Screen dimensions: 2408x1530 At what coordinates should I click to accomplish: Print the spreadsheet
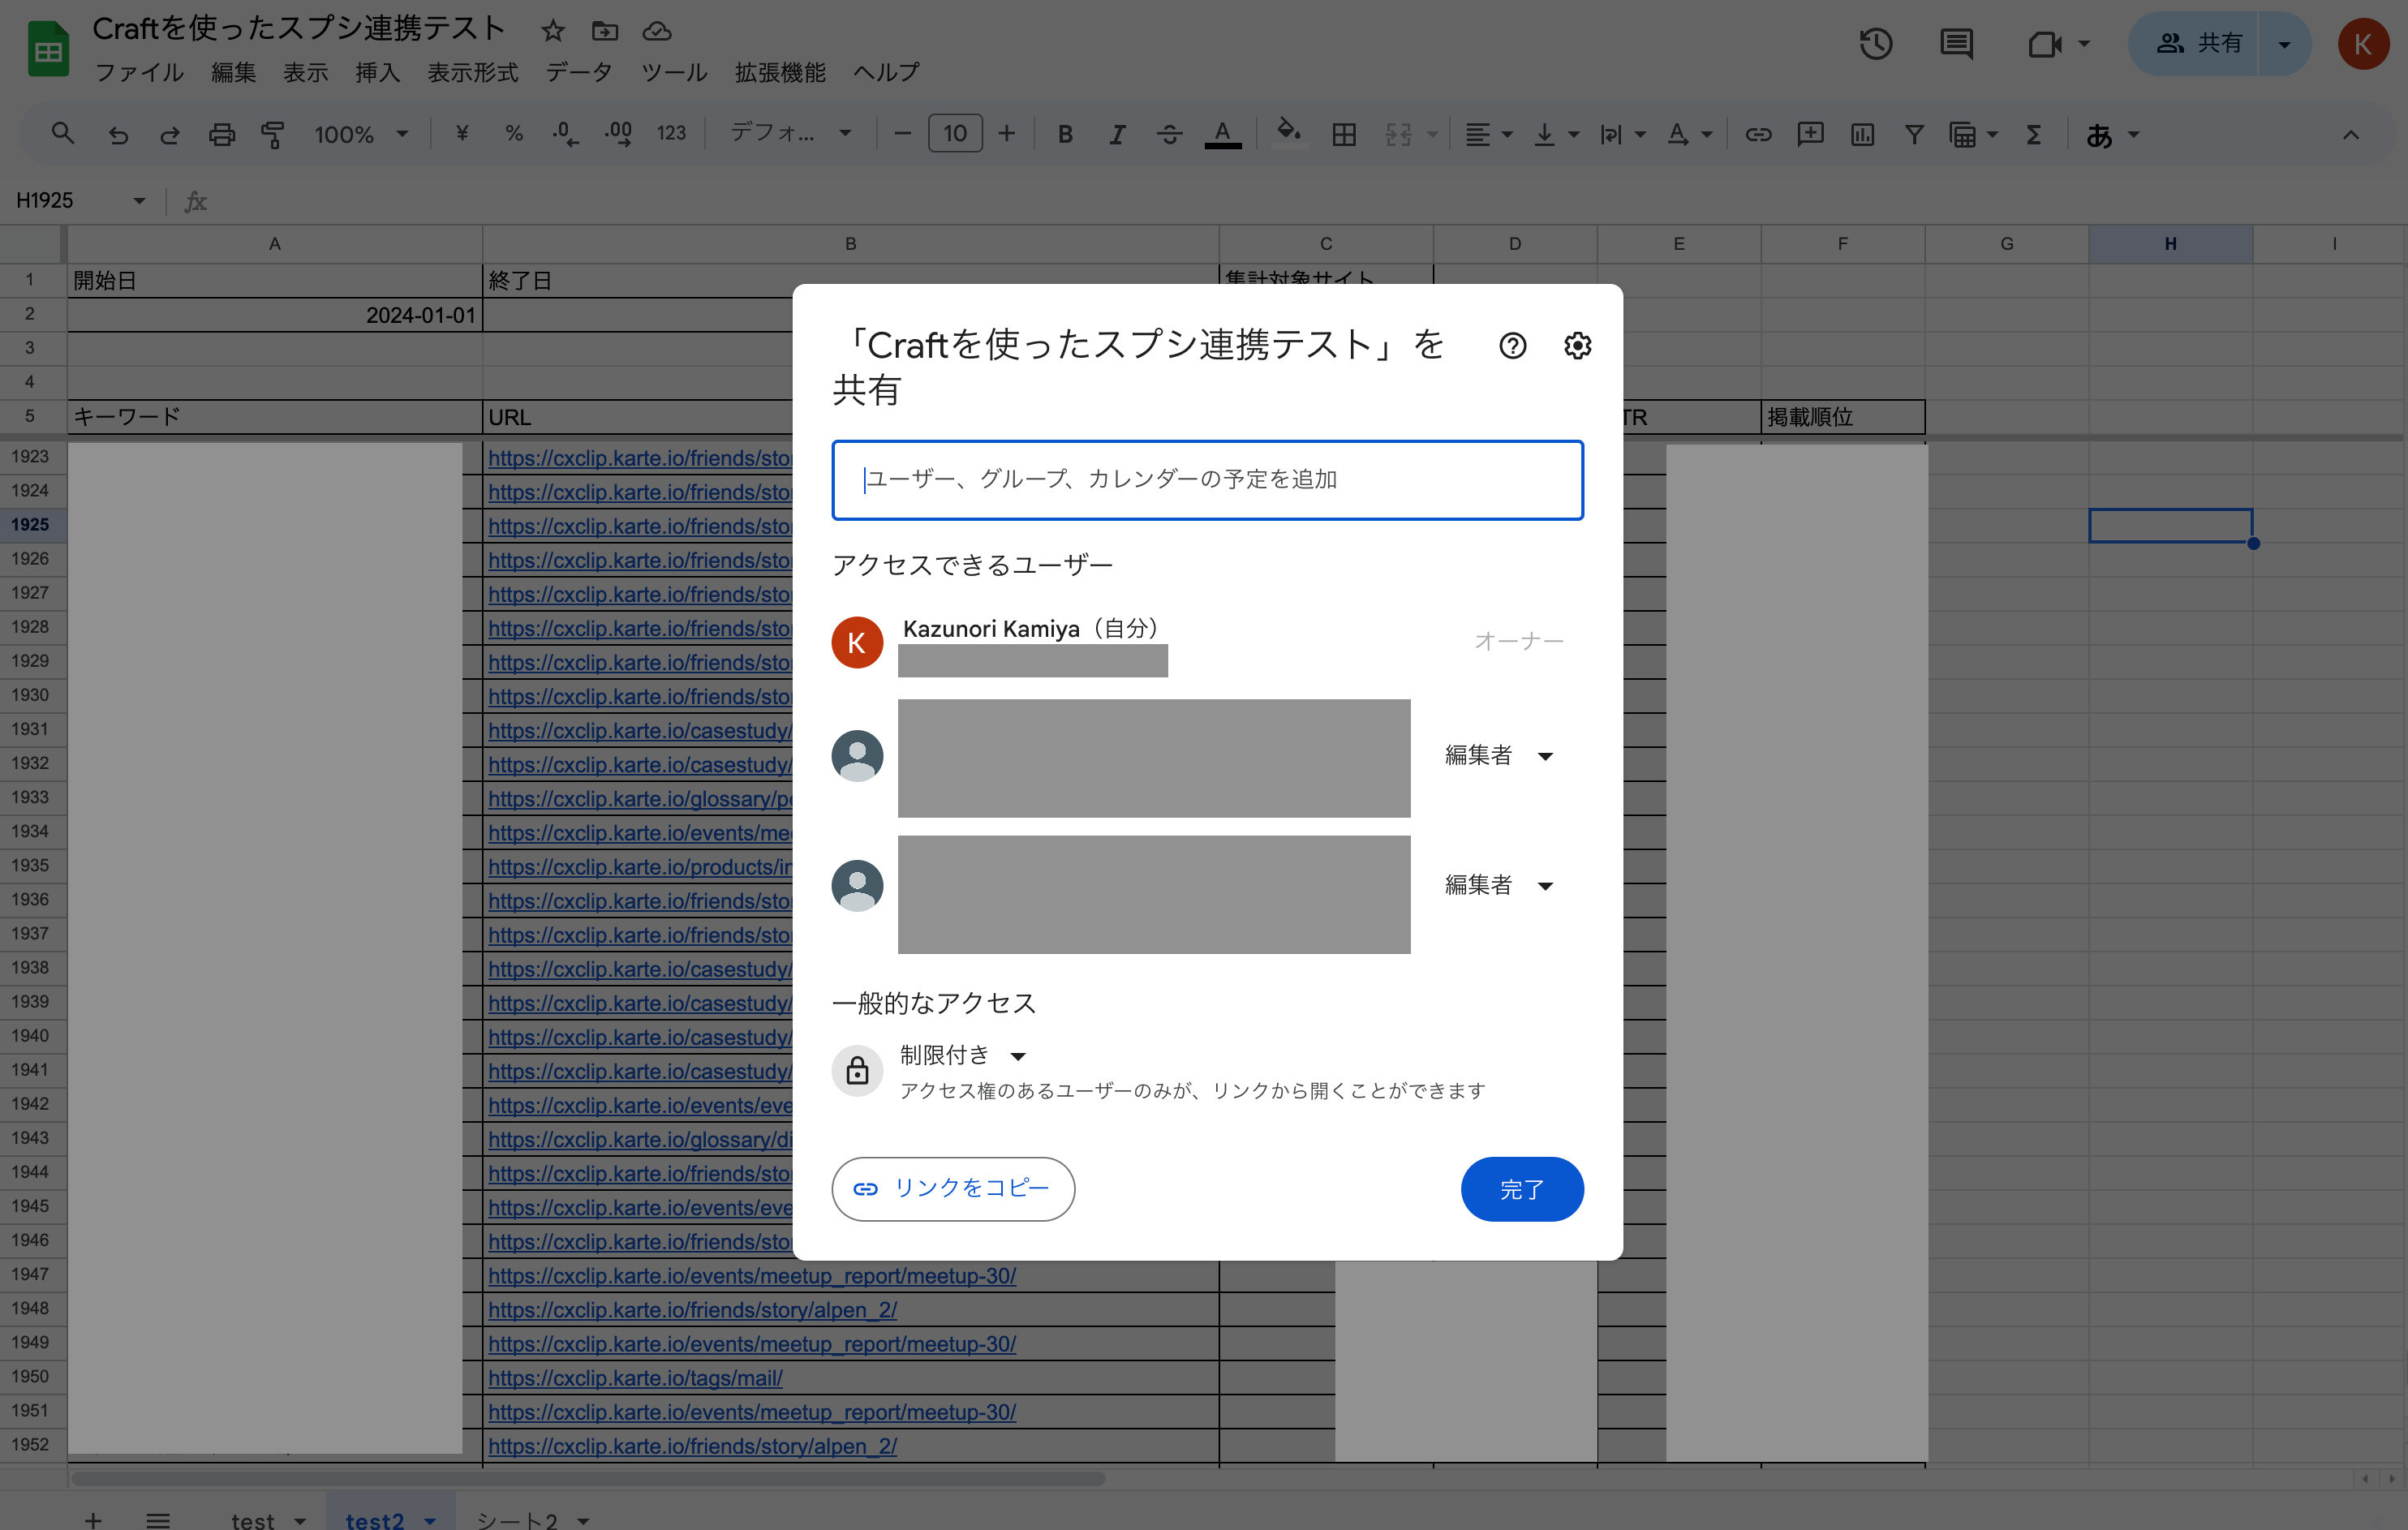[x=222, y=134]
